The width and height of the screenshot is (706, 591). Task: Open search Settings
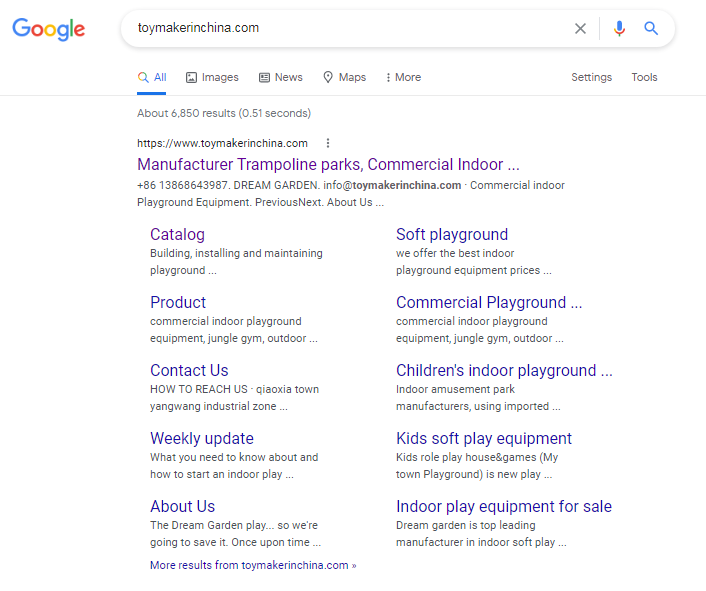[x=591, y=77]
